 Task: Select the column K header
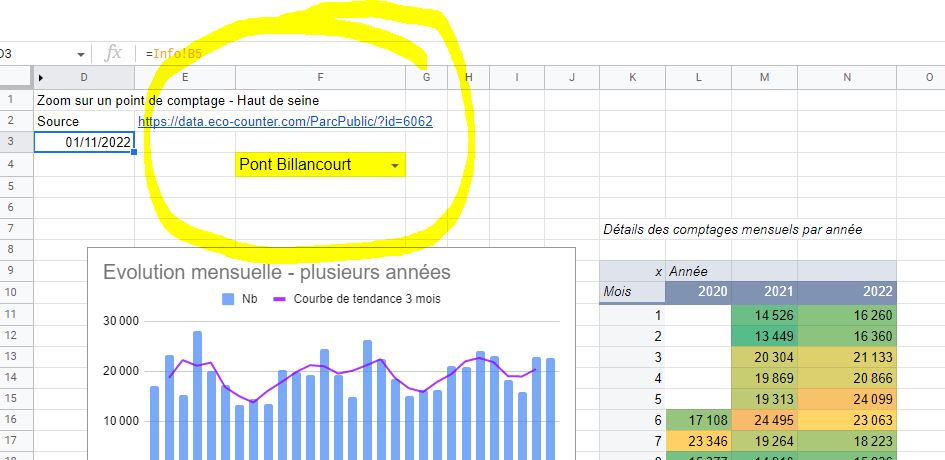[632, 78]
